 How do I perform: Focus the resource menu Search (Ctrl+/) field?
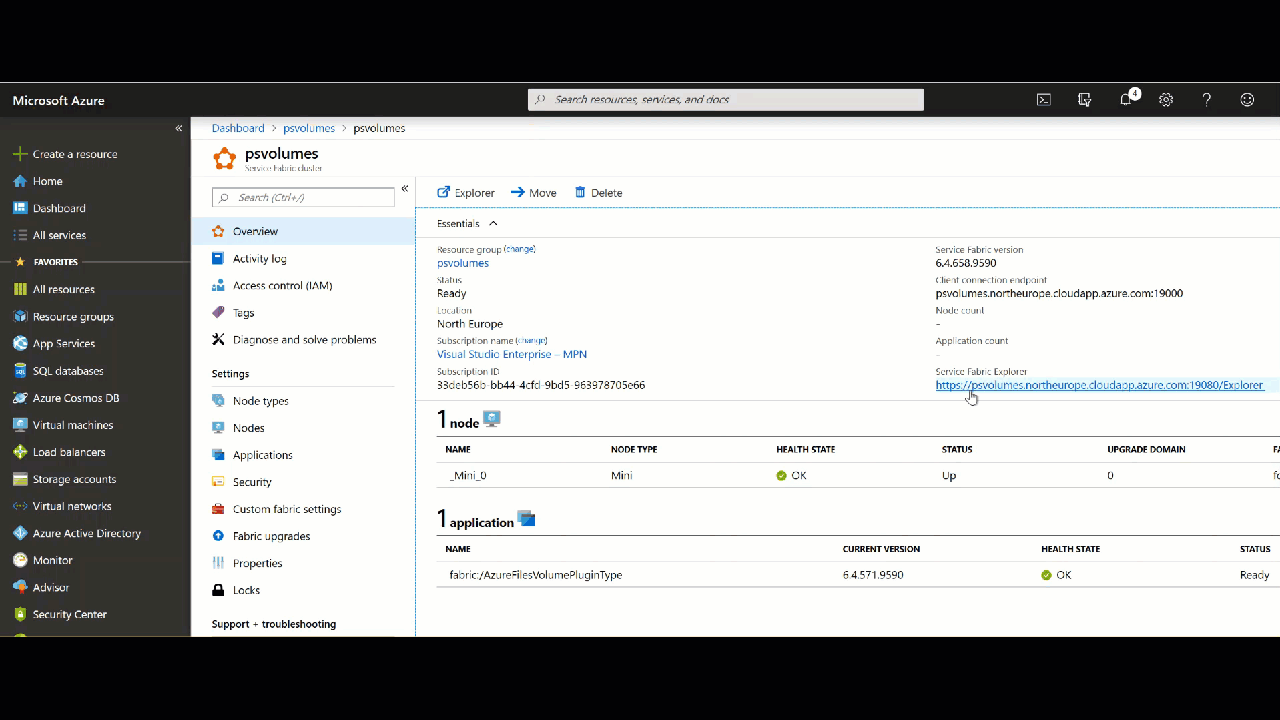[x=303, y=197]
